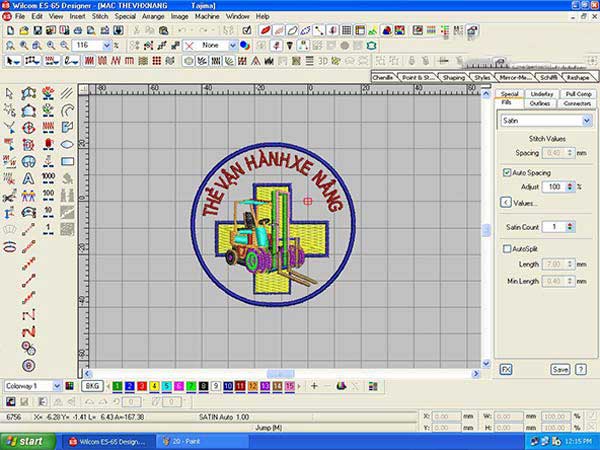The image size is (600, 450).
Task: Click the Save button in properties panel
Action: click(x=560, y=369)
